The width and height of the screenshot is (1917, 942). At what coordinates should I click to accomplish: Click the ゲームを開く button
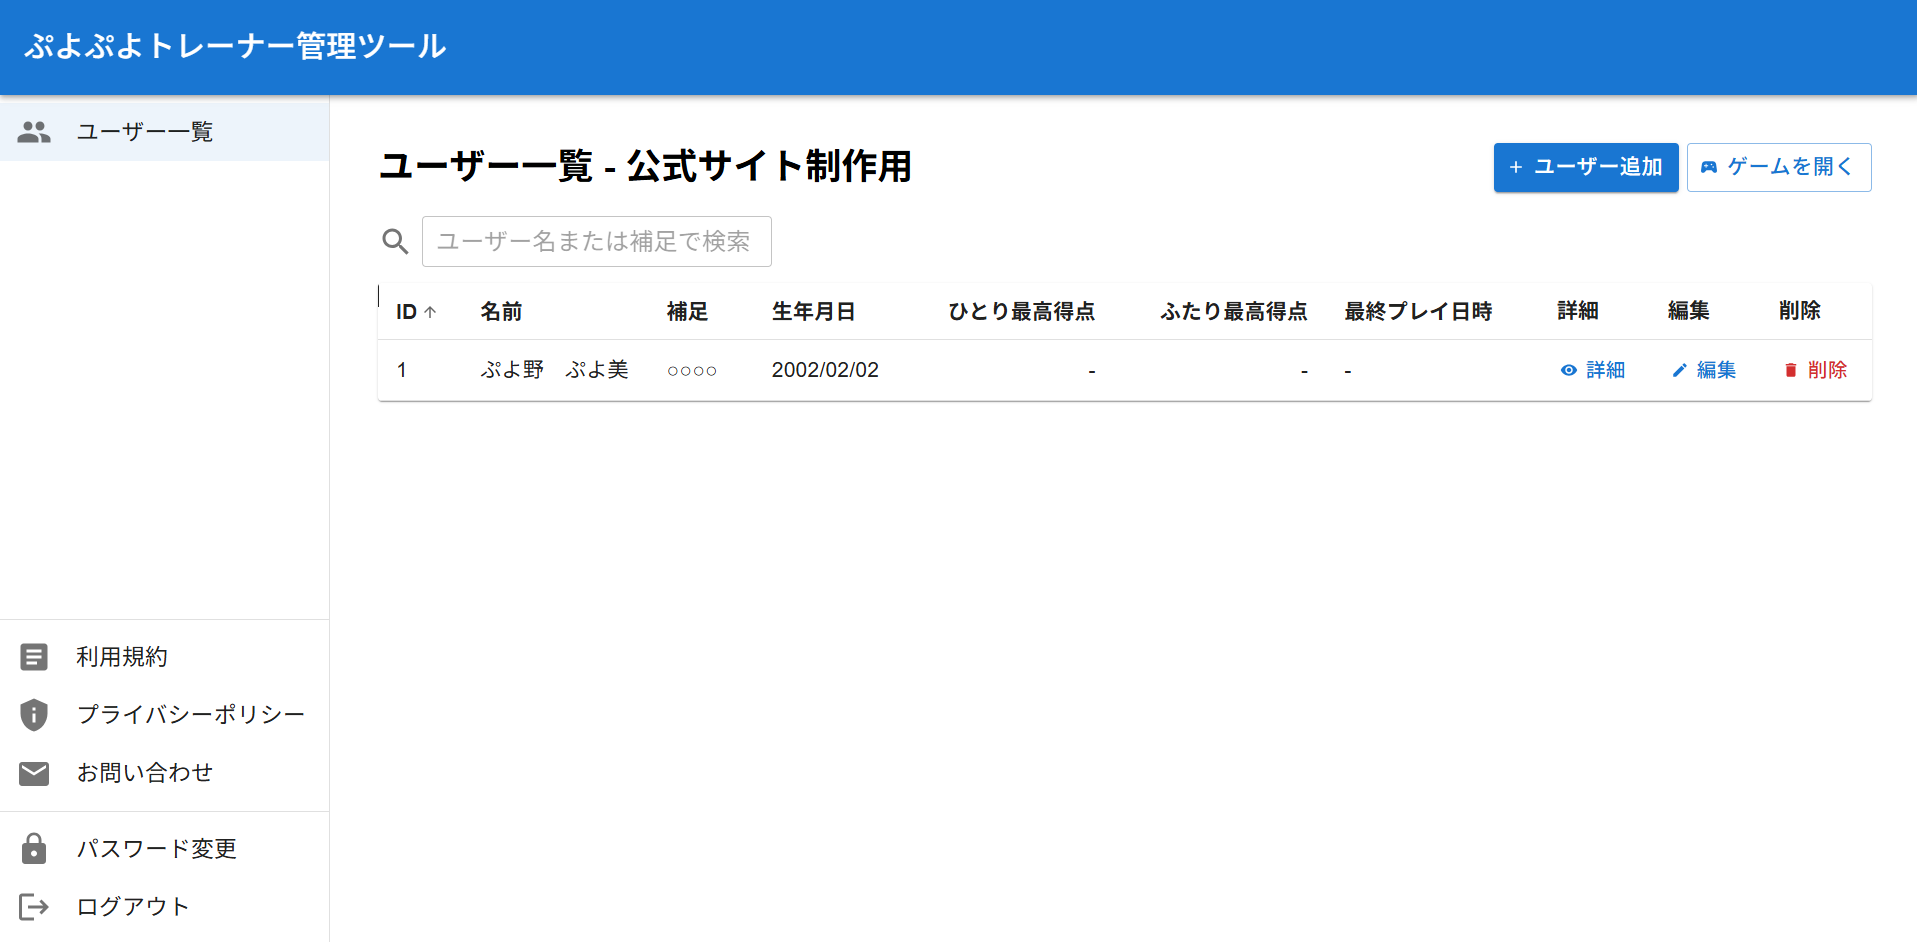1779,167
